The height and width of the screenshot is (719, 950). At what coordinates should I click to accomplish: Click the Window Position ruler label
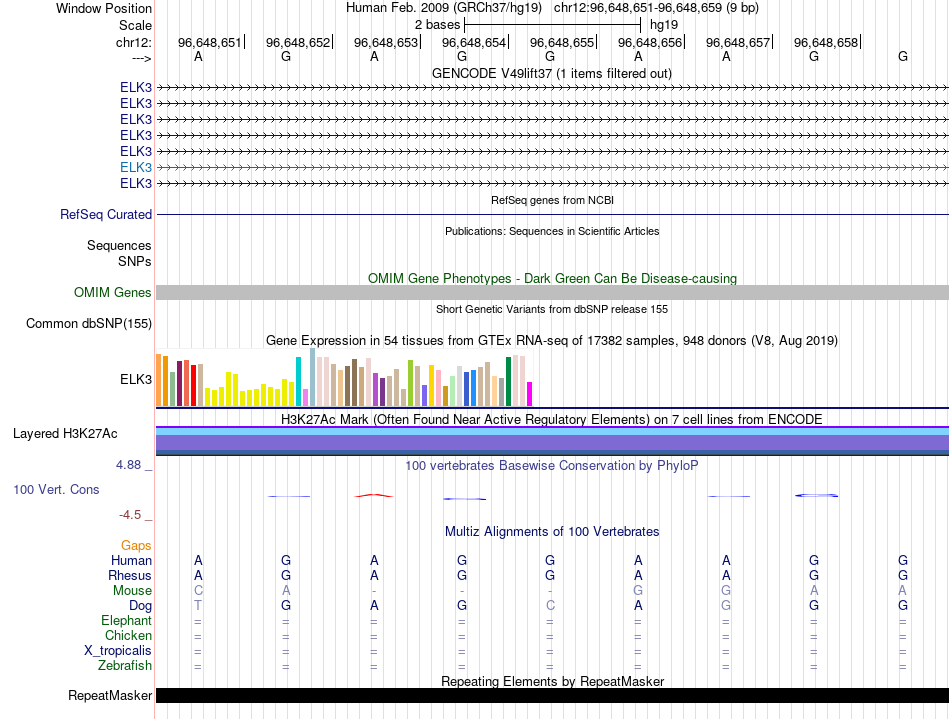(104, 8)
